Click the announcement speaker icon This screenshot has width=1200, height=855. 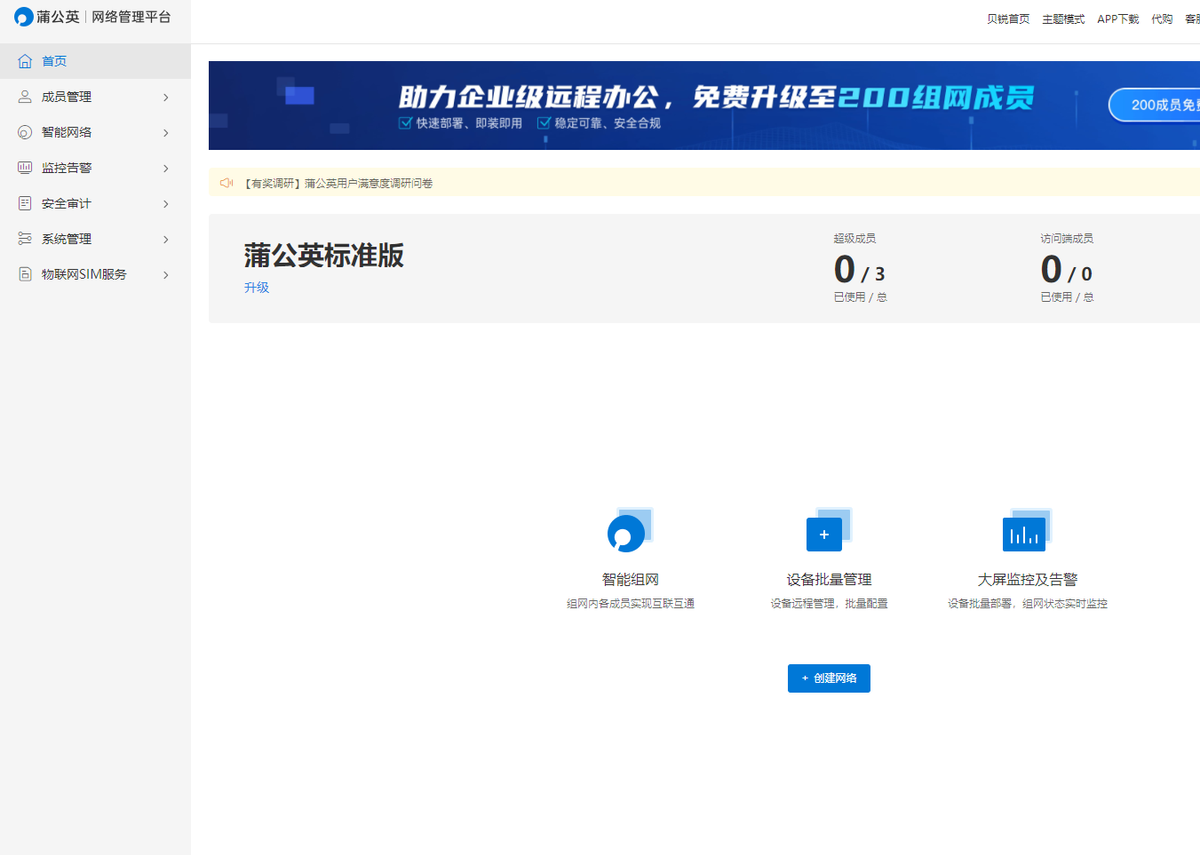226,183
